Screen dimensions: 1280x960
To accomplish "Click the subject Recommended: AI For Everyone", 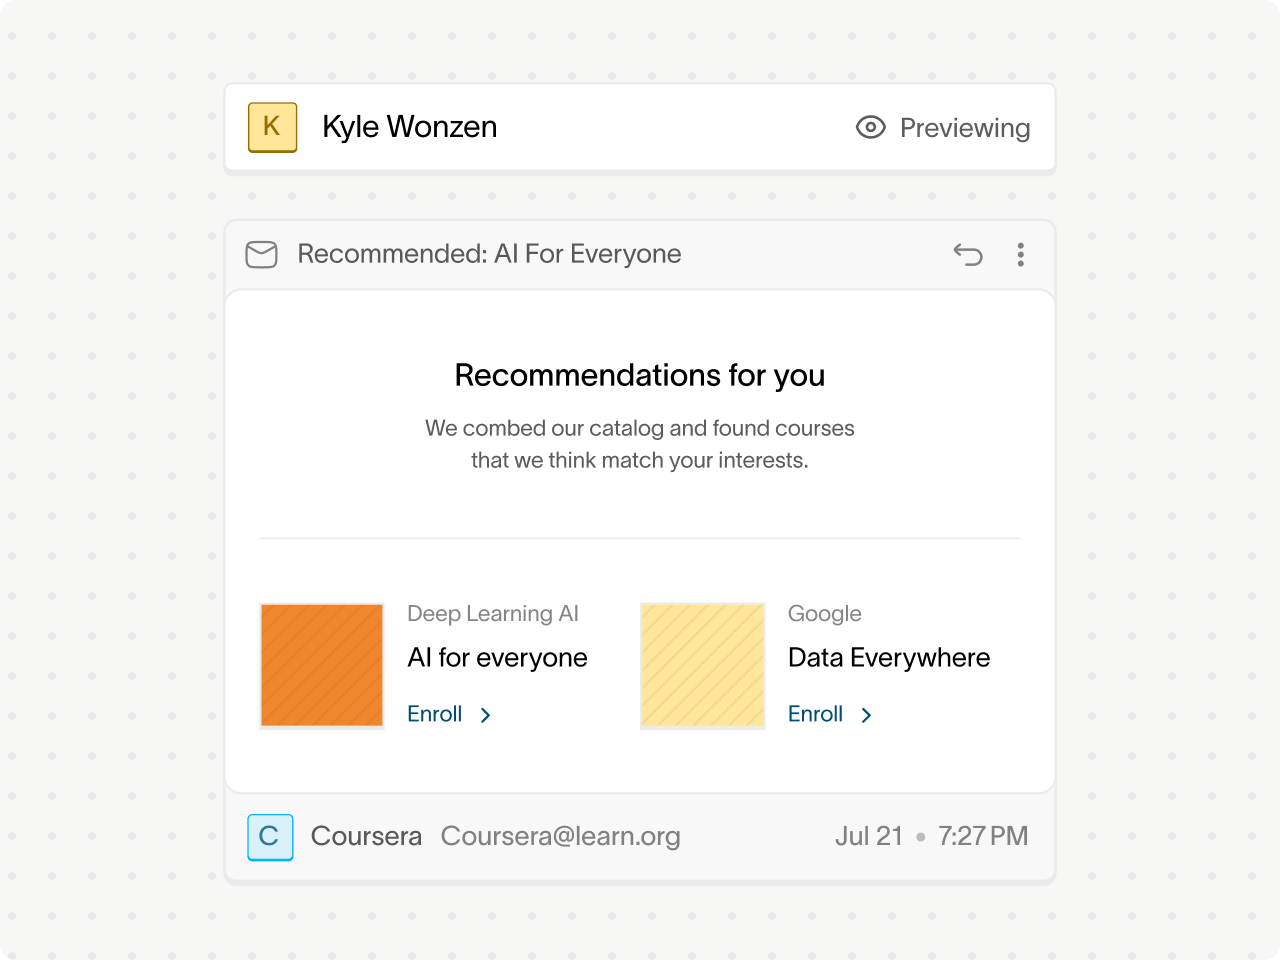I will 490,254.
